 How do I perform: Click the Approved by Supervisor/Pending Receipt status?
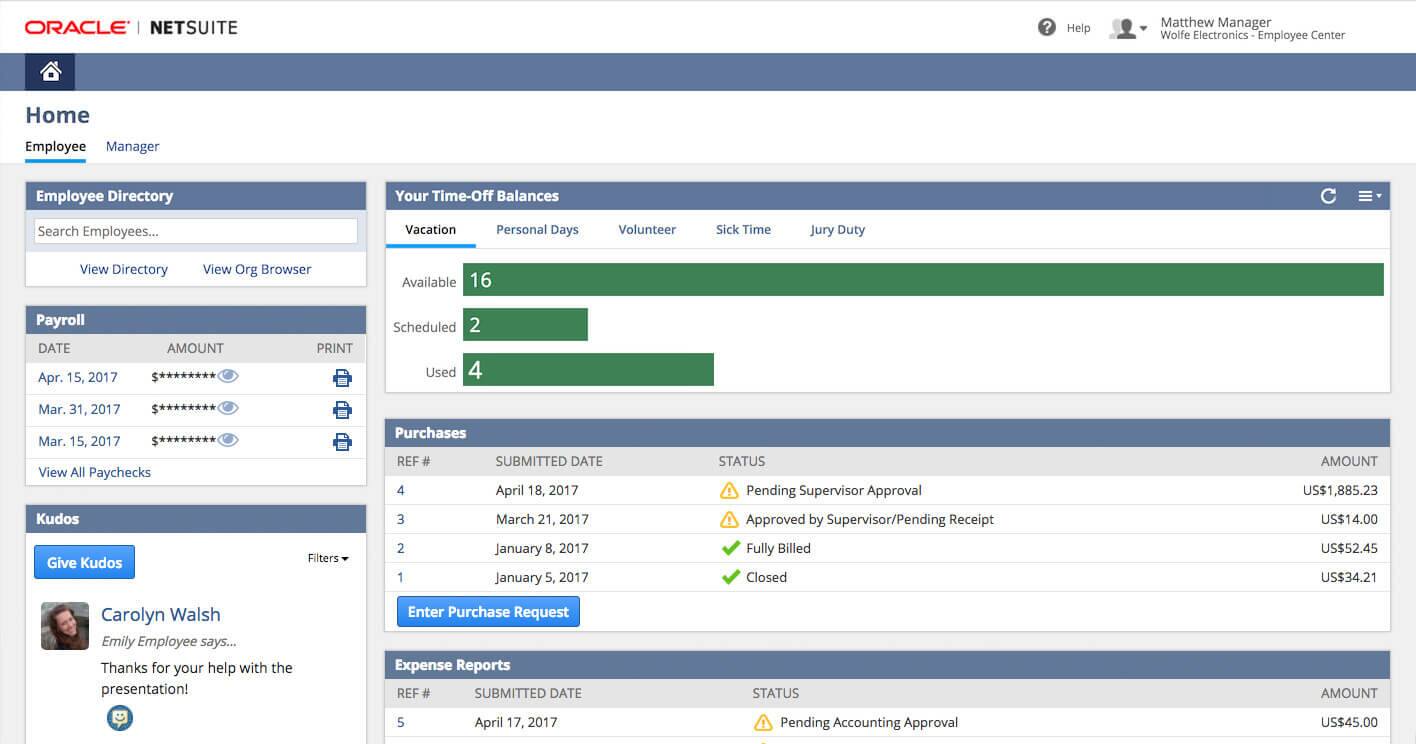[x=870, y=519]
